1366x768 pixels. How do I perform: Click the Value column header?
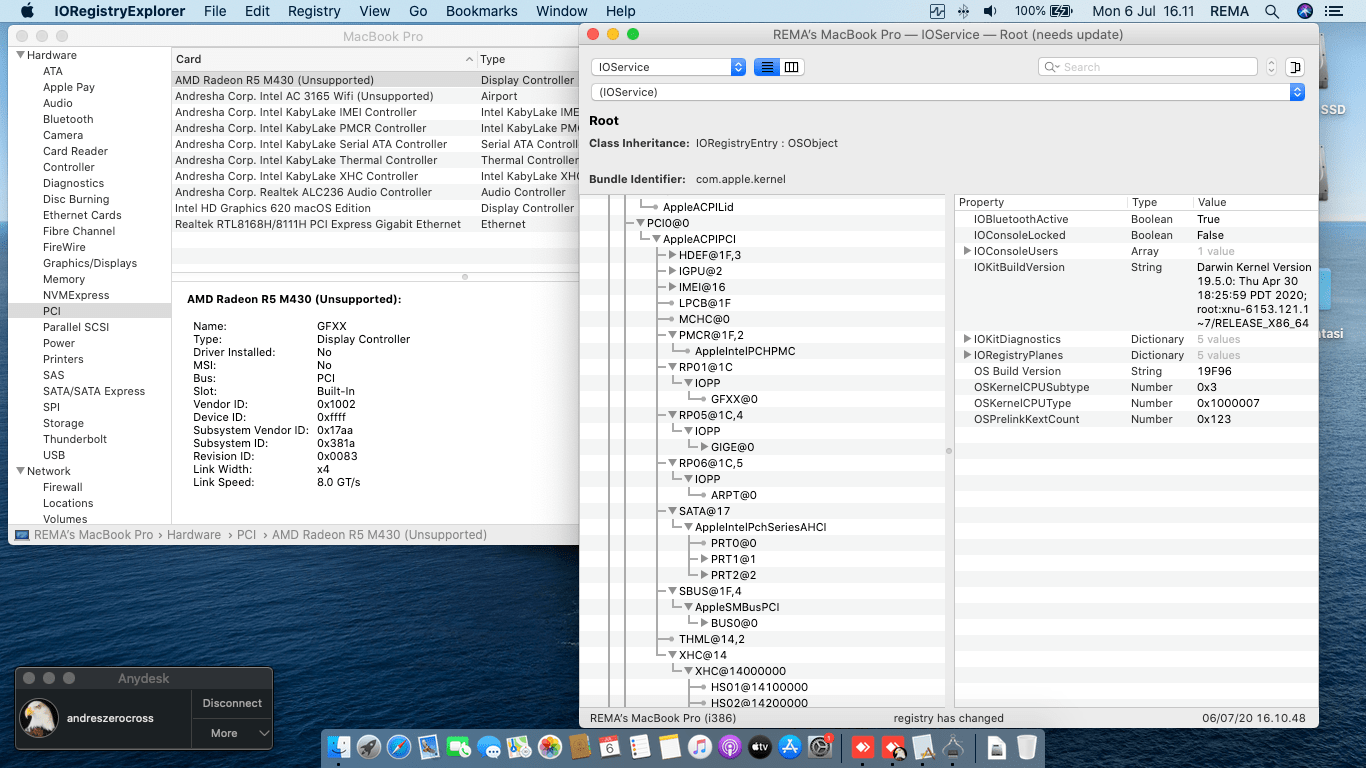pyautogui.click(x=1255, y=202)
